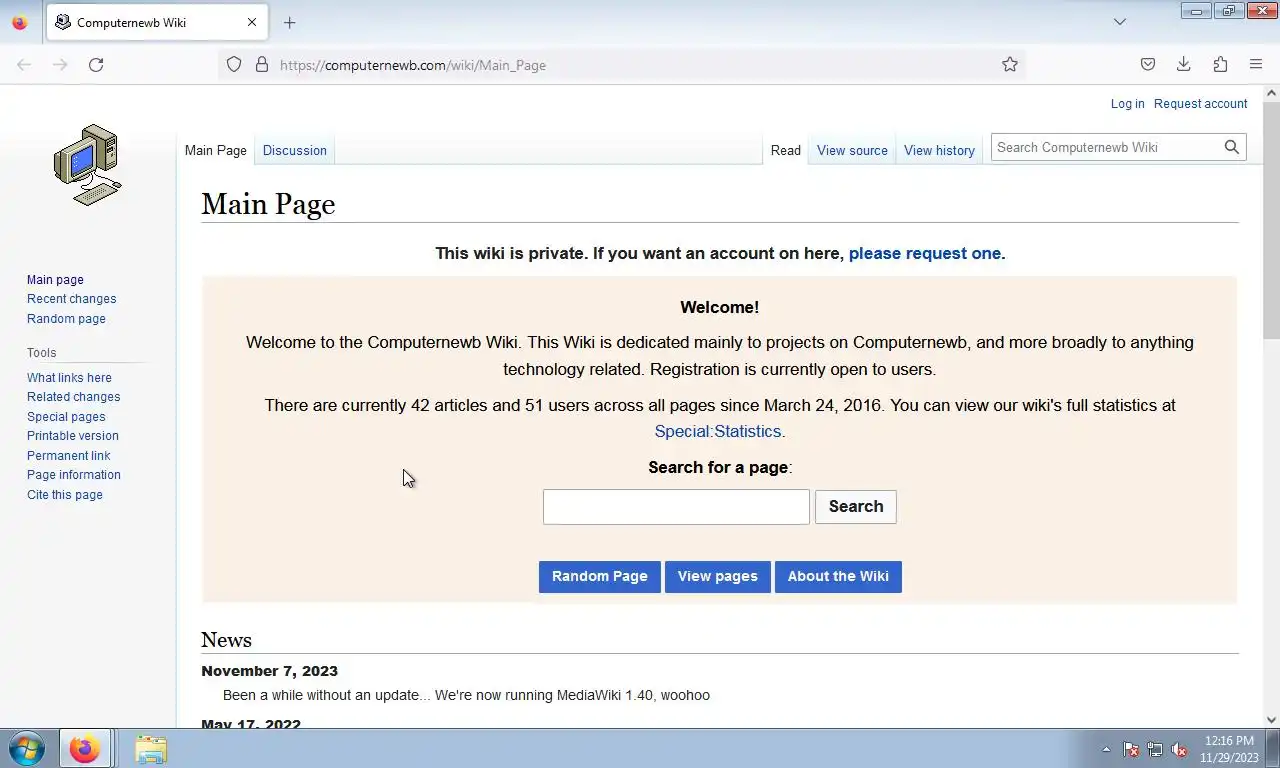This screenshot has height=768, width=1280.
Task: Open a new browser tab
Action: (289, 22)
